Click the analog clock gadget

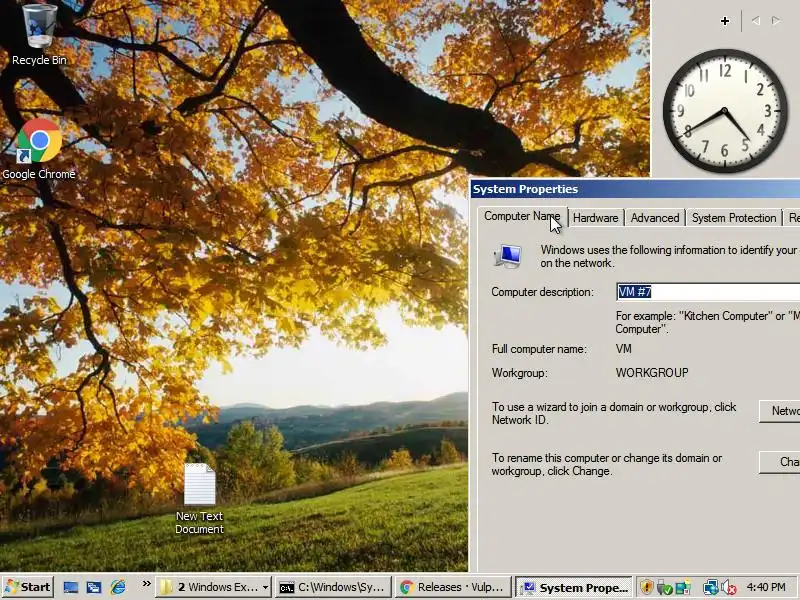click(725, 111)
